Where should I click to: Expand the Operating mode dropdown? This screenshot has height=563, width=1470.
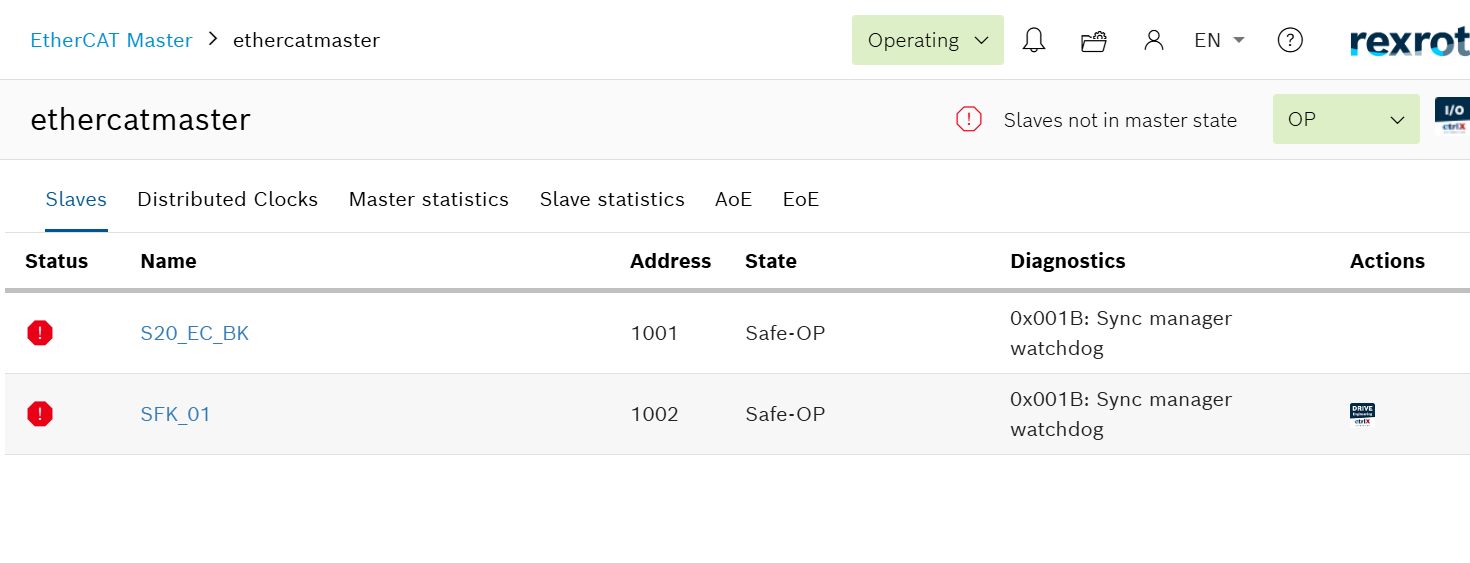coord(927,41)
